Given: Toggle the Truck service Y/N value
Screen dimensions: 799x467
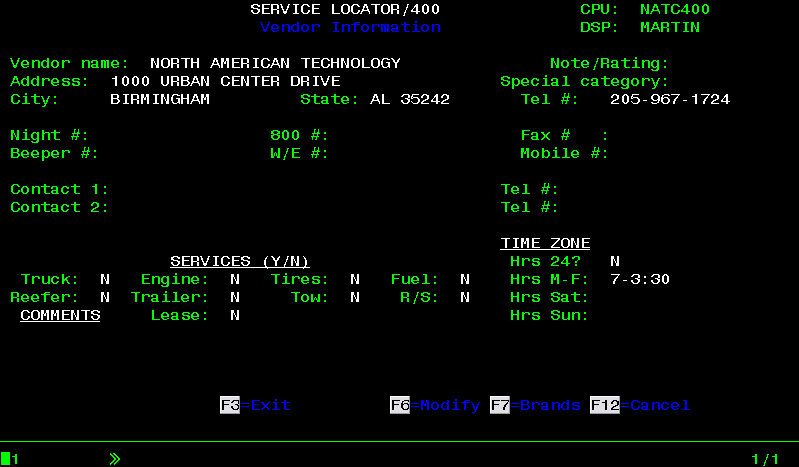Looking at the screenshot, I should (105, 279).
